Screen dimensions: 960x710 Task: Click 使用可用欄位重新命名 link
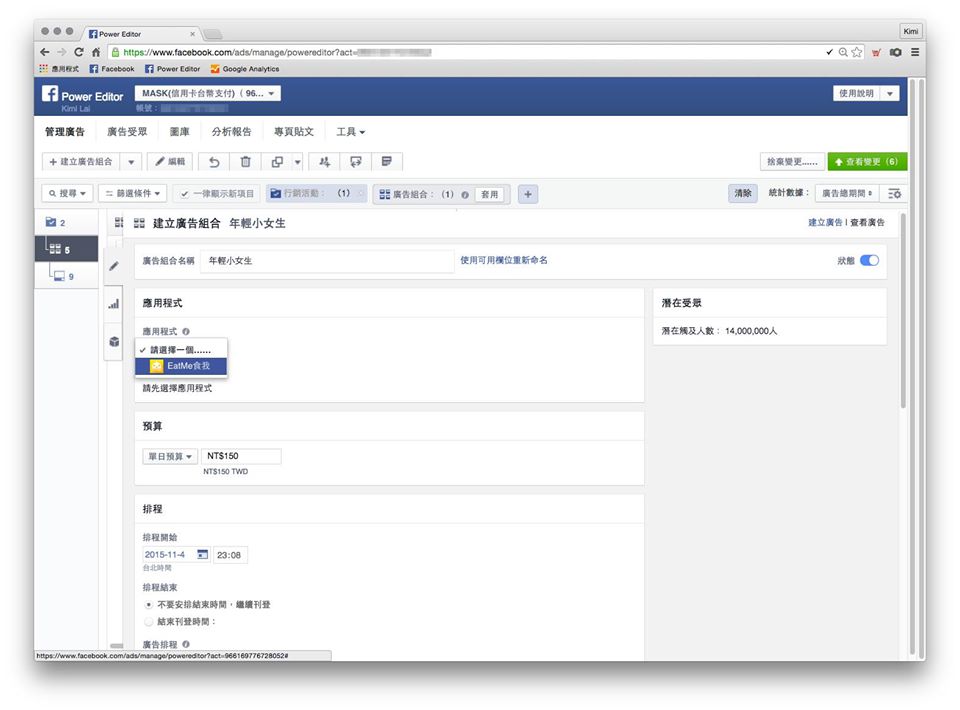coord(504,260)
